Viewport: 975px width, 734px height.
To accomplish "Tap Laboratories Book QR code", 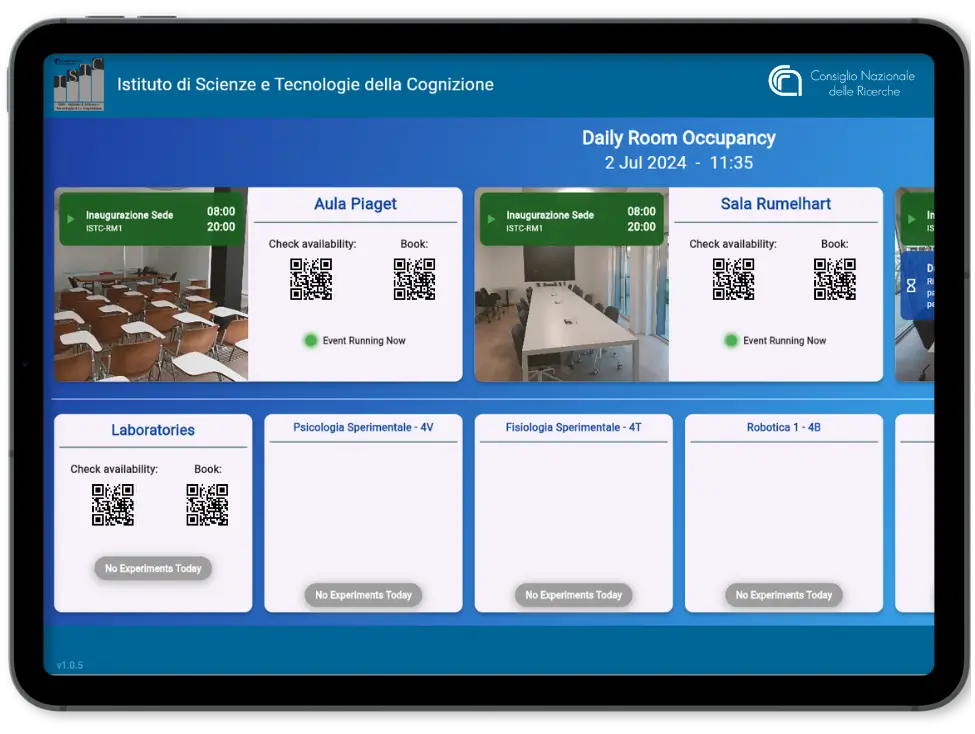I will (x=207, y=505).
